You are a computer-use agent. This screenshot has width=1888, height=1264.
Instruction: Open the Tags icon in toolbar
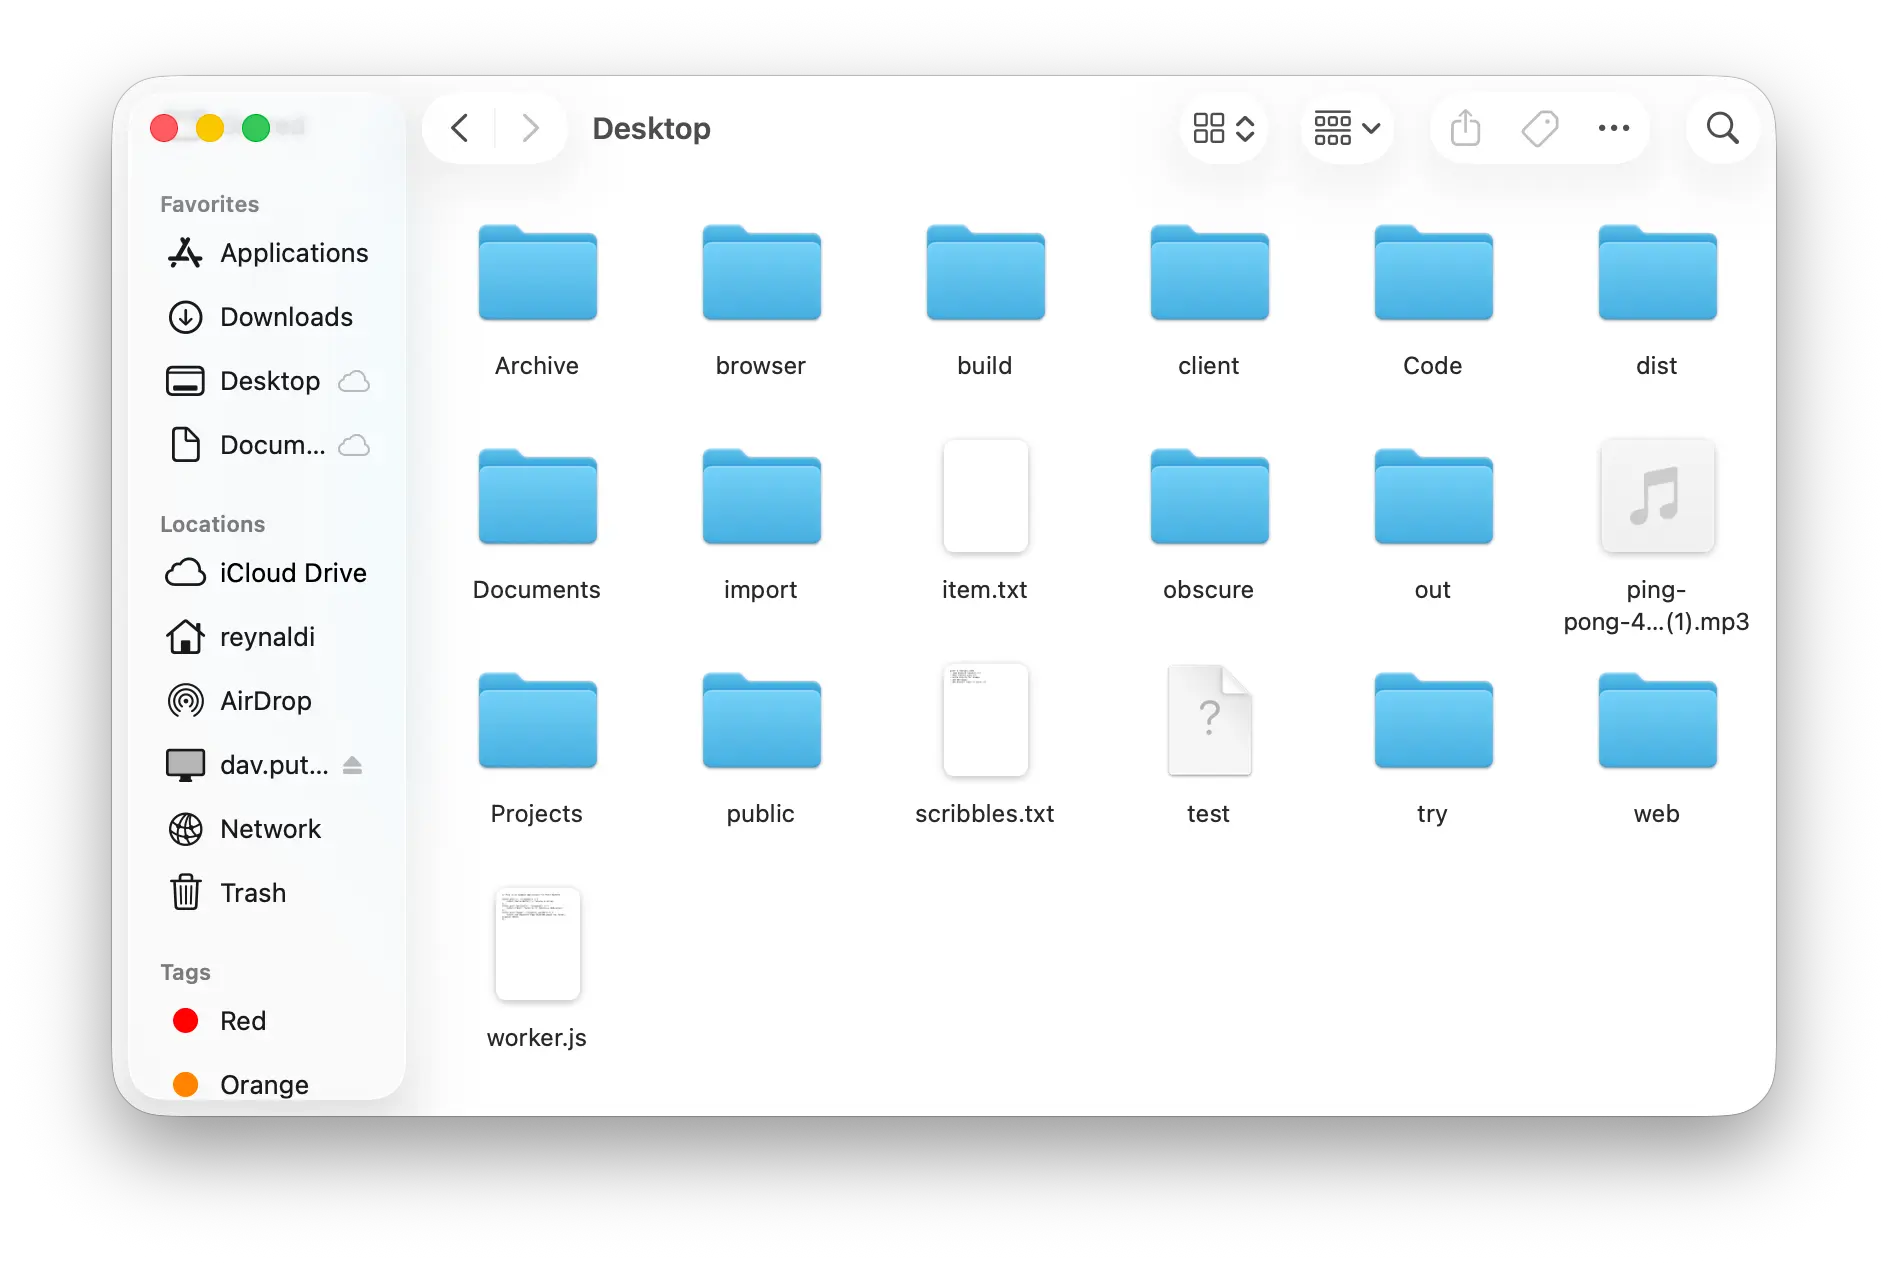coord(1539,128)
